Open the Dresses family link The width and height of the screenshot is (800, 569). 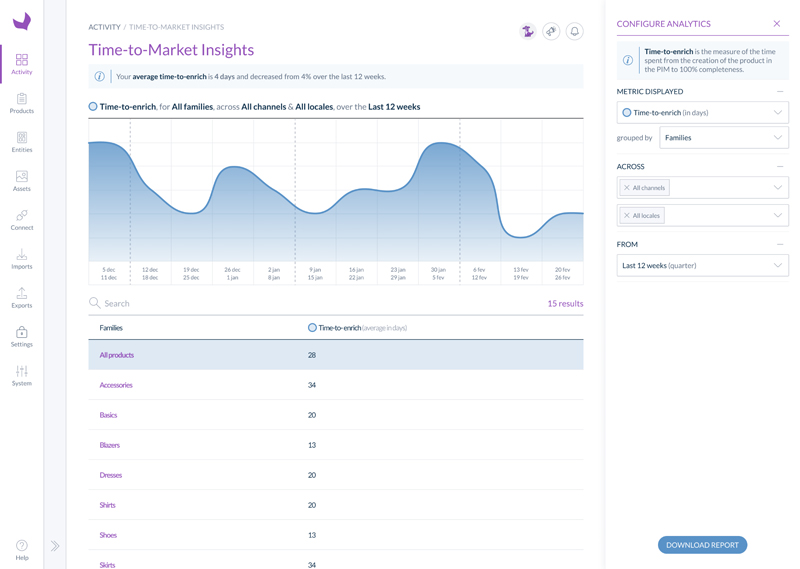tap(111, 475)
